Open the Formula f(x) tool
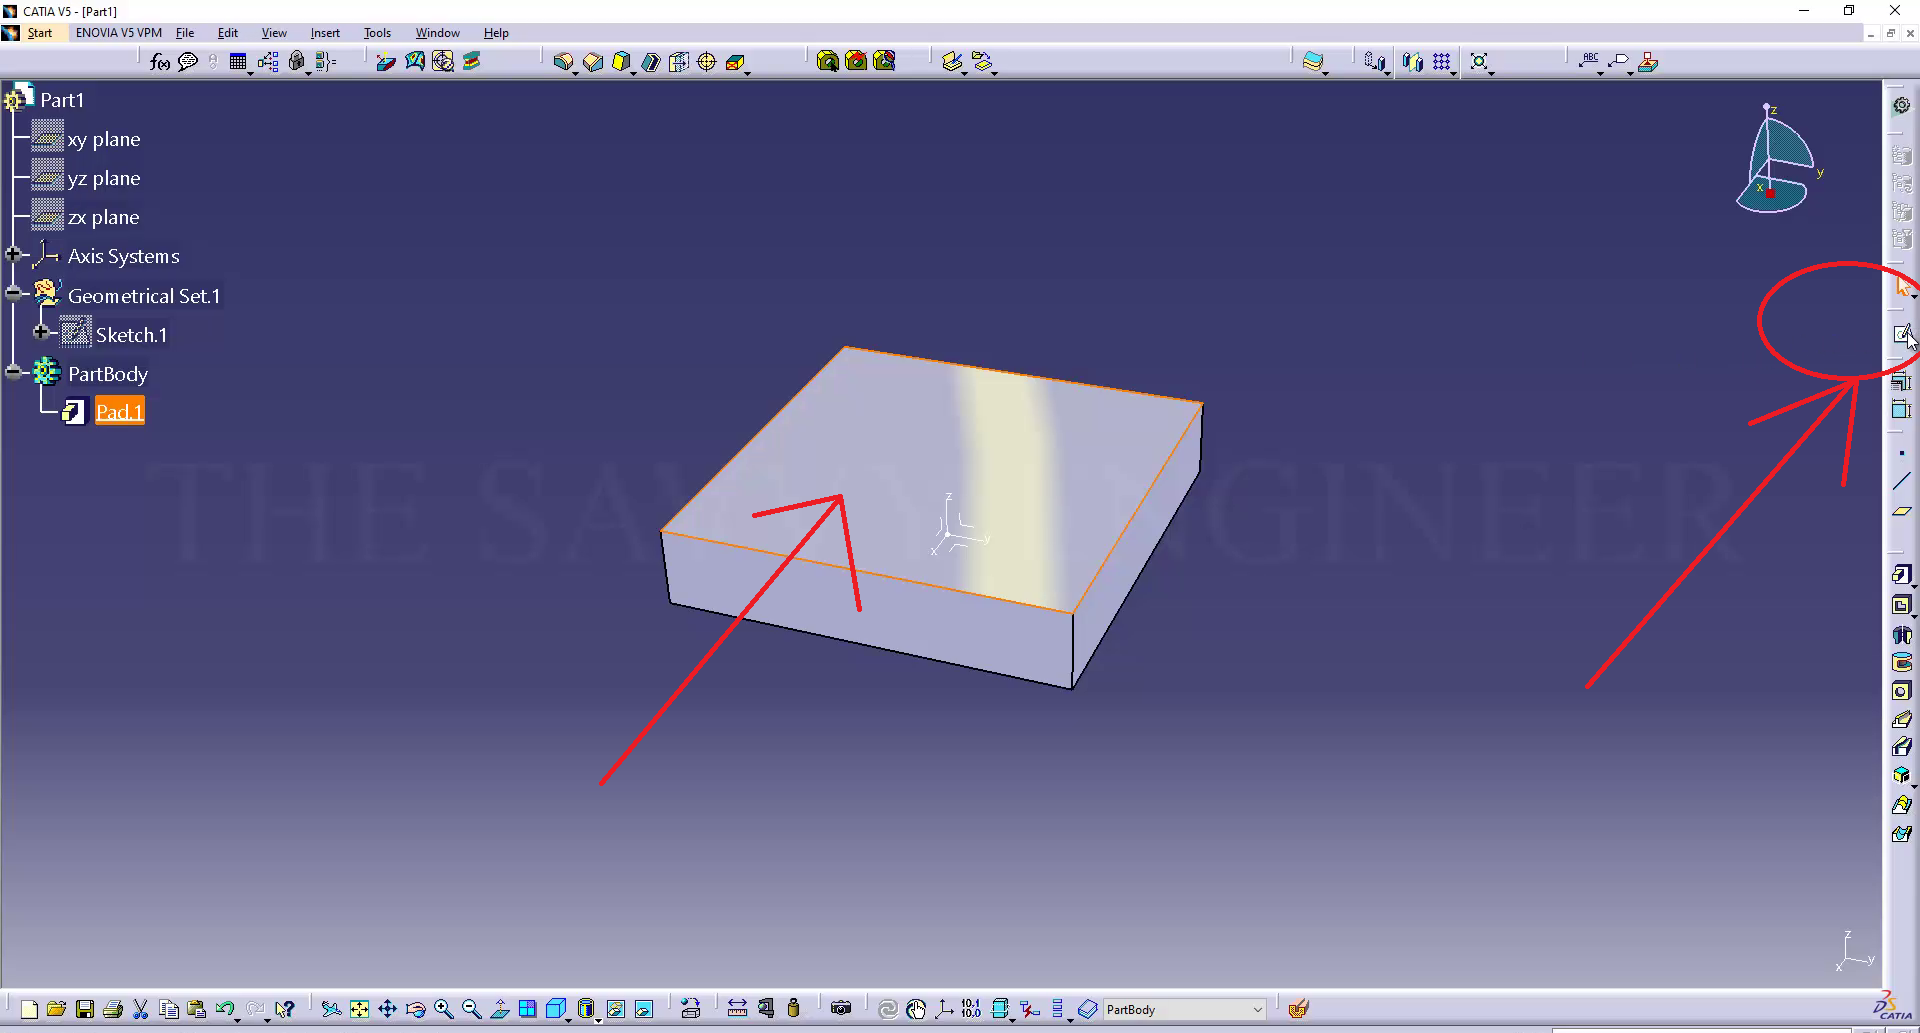The height and width of the screenshot is (1033, 1920). 159,62
